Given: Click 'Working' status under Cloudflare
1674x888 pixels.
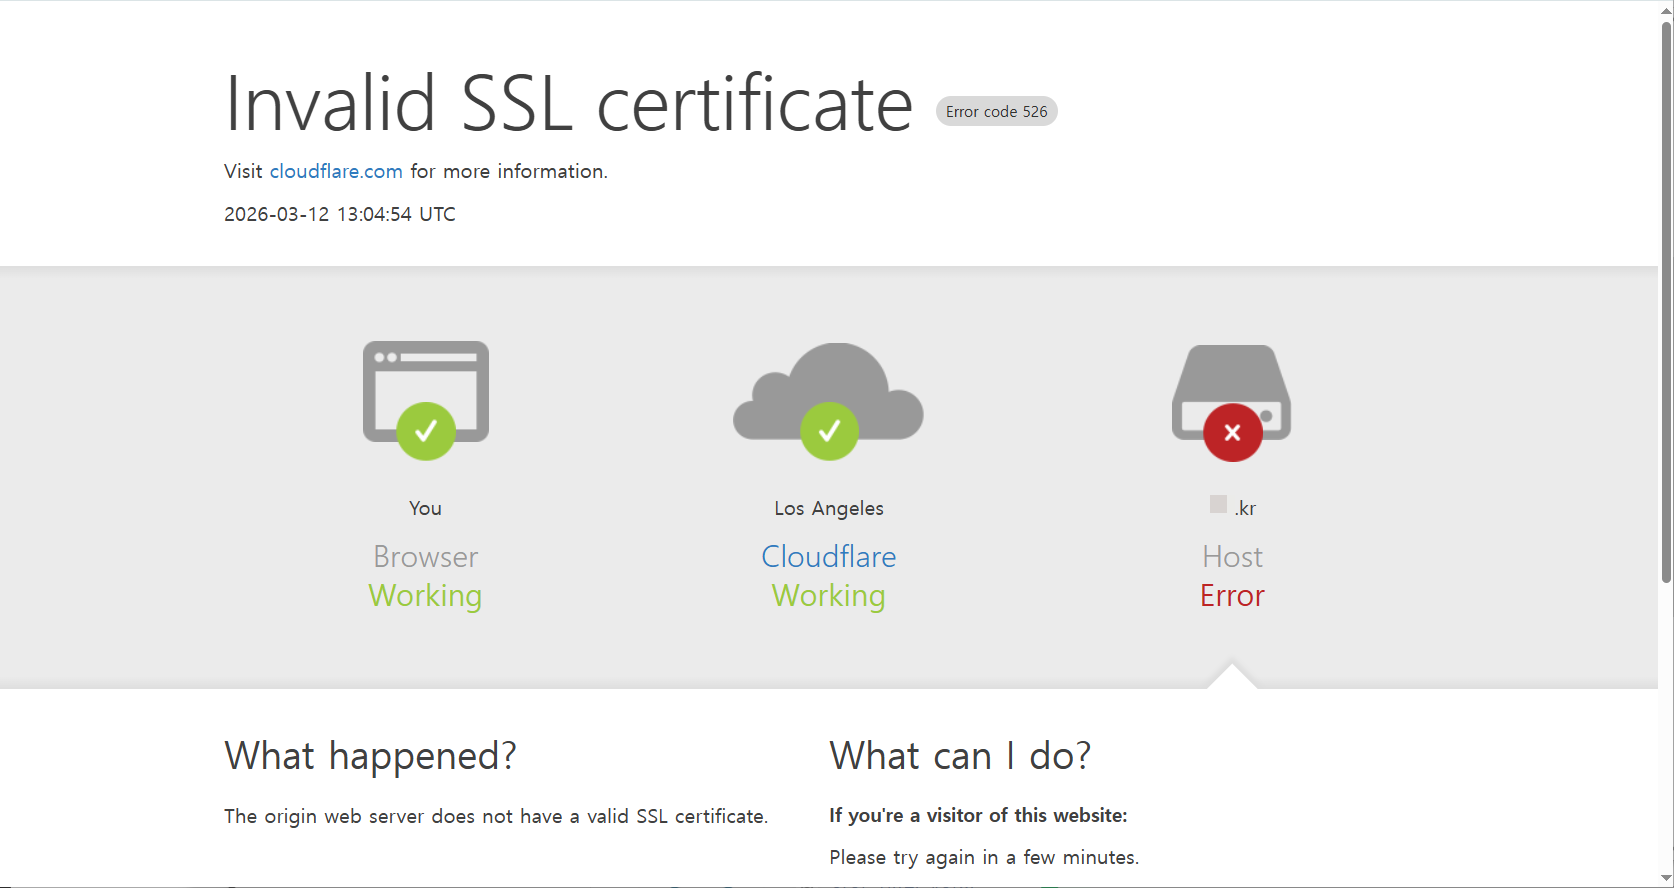Looking at the screenshot, I should pyautogui.click(x=829, y=595).
